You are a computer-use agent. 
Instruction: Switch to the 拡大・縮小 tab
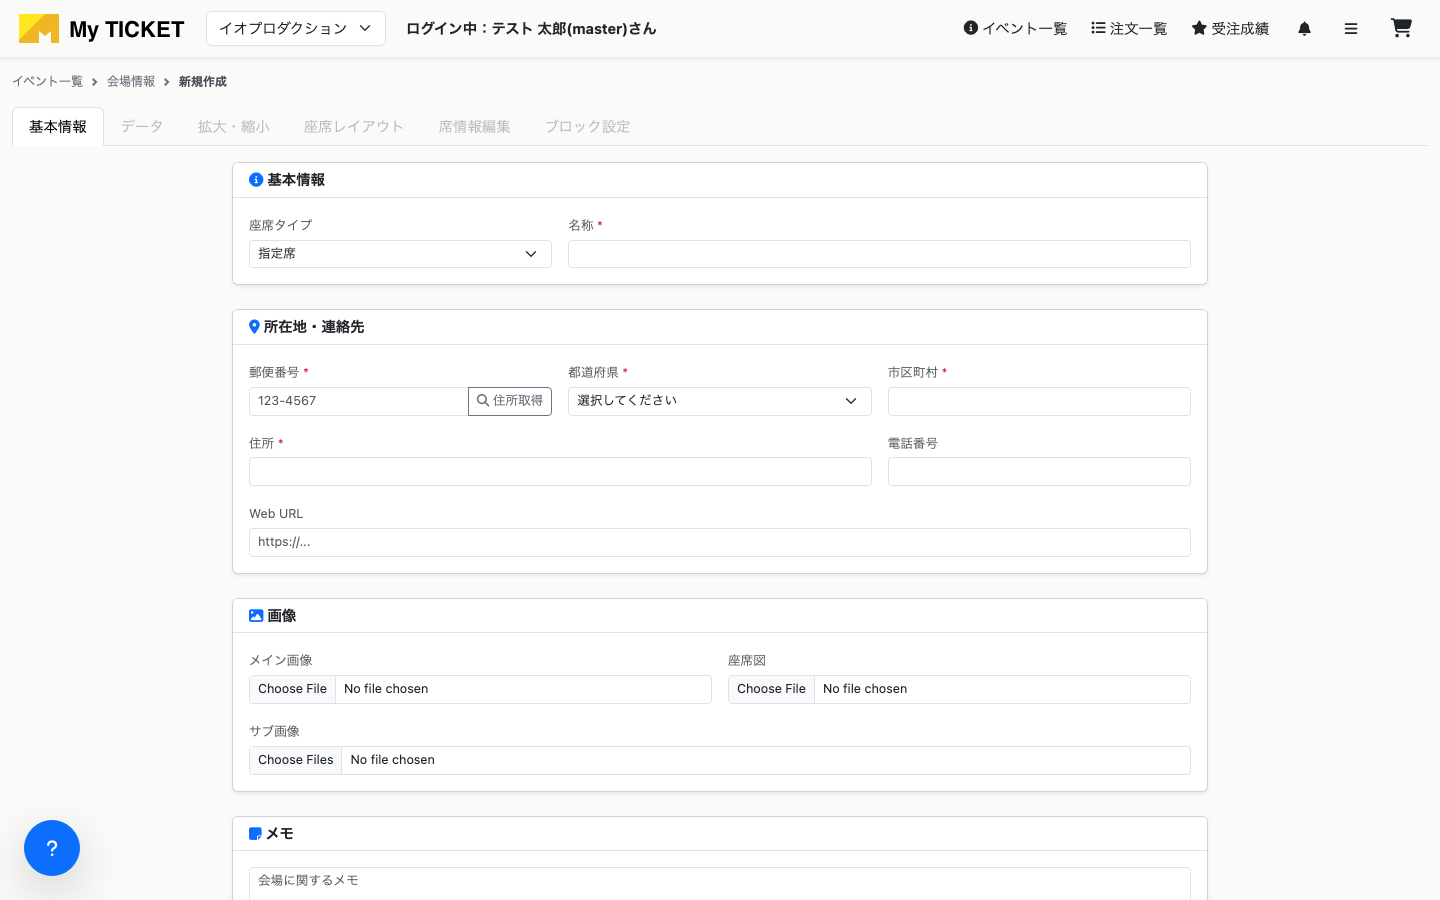click(x=234, y=127)
